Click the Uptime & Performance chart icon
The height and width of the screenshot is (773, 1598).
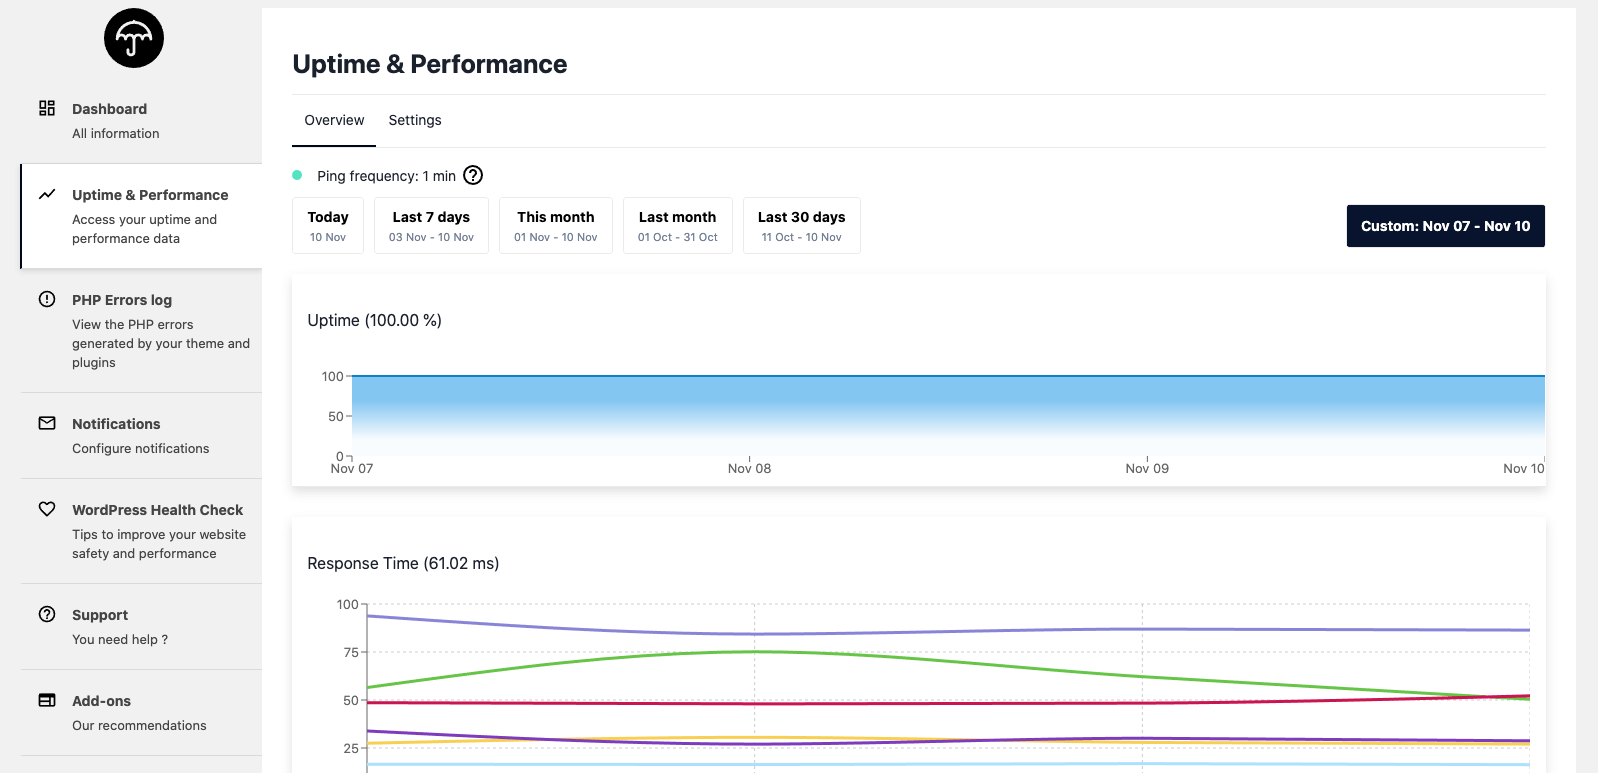click(x=47, y=194)
